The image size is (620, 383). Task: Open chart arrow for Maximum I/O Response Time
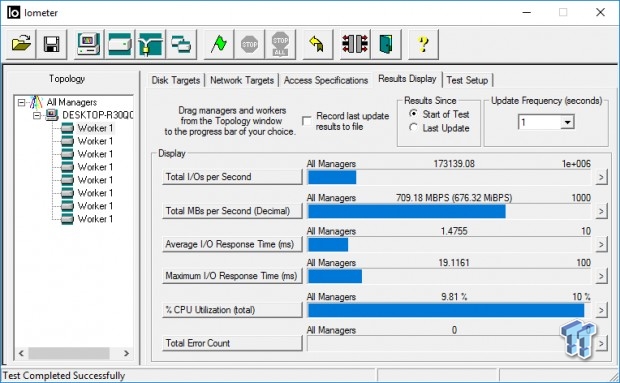[601, 276]
